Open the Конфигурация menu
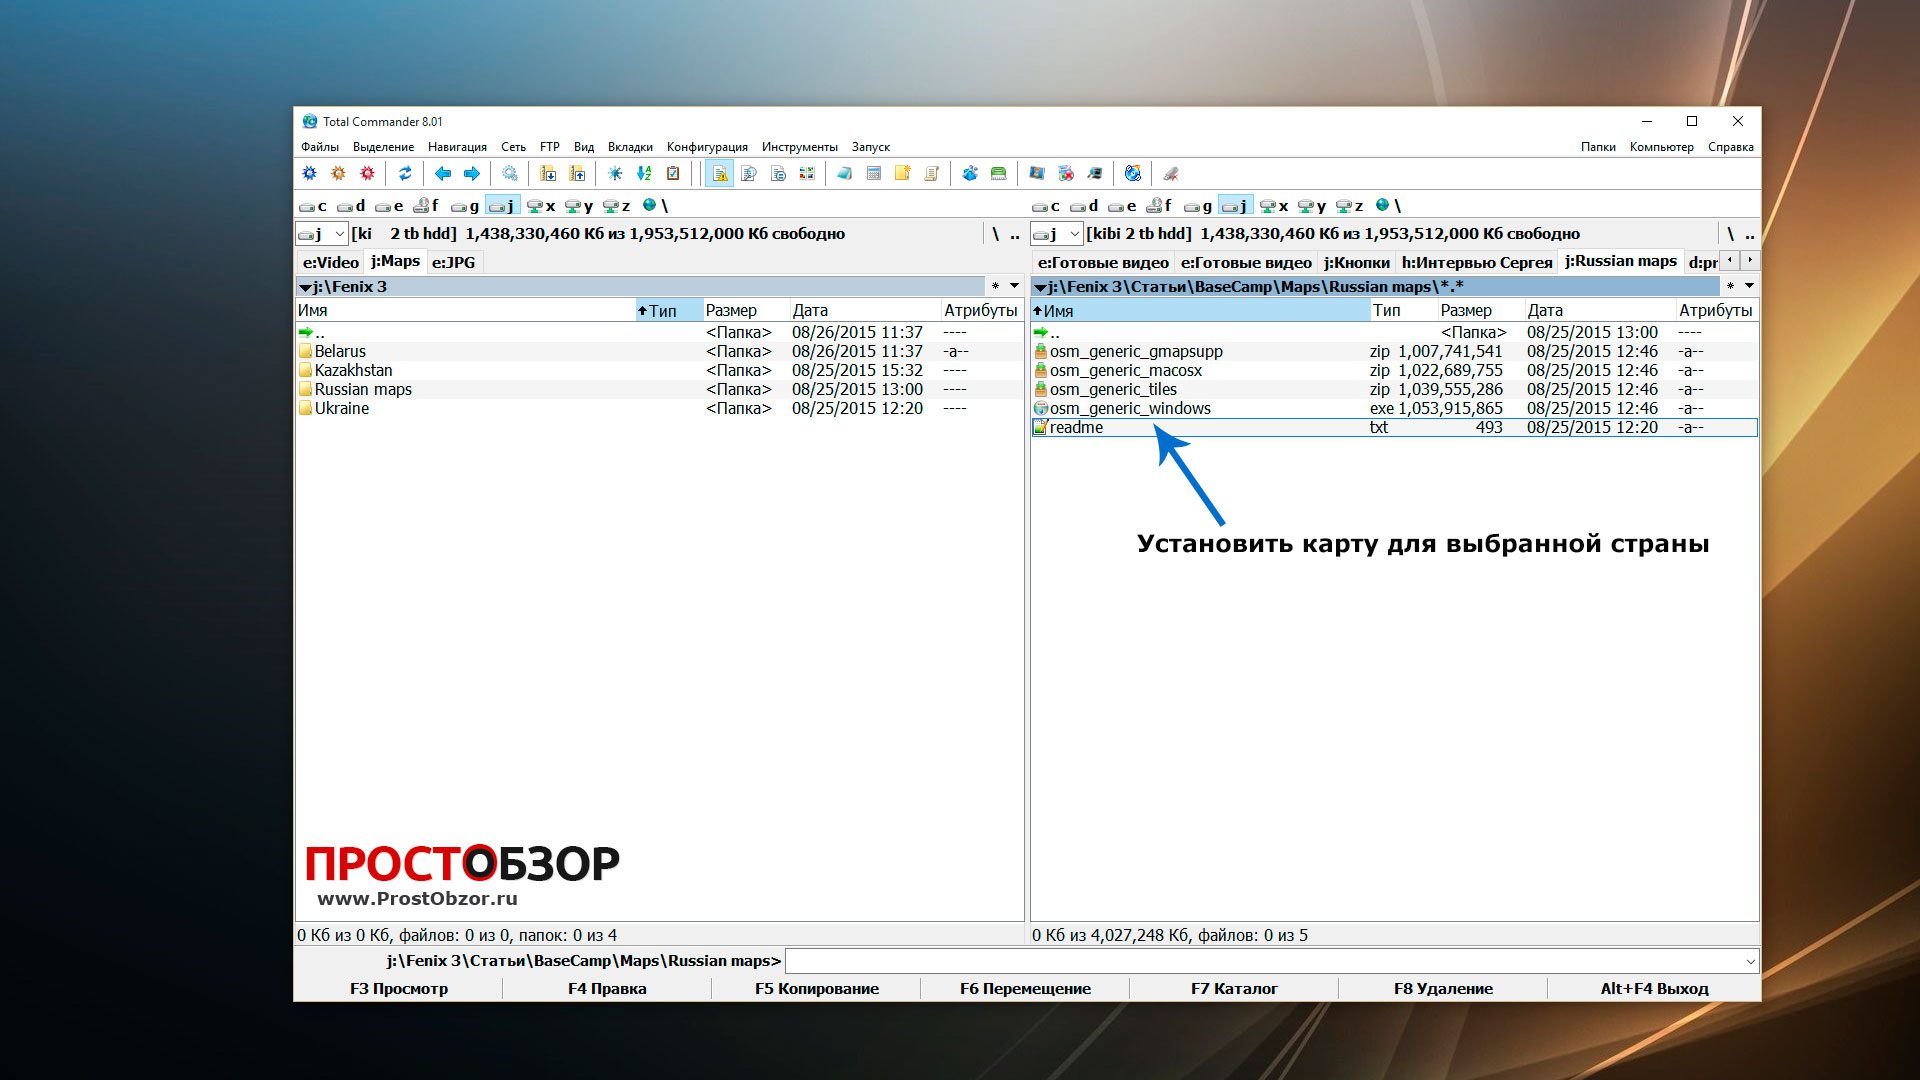1920x1080 pixels. click(x=707, y=147)
